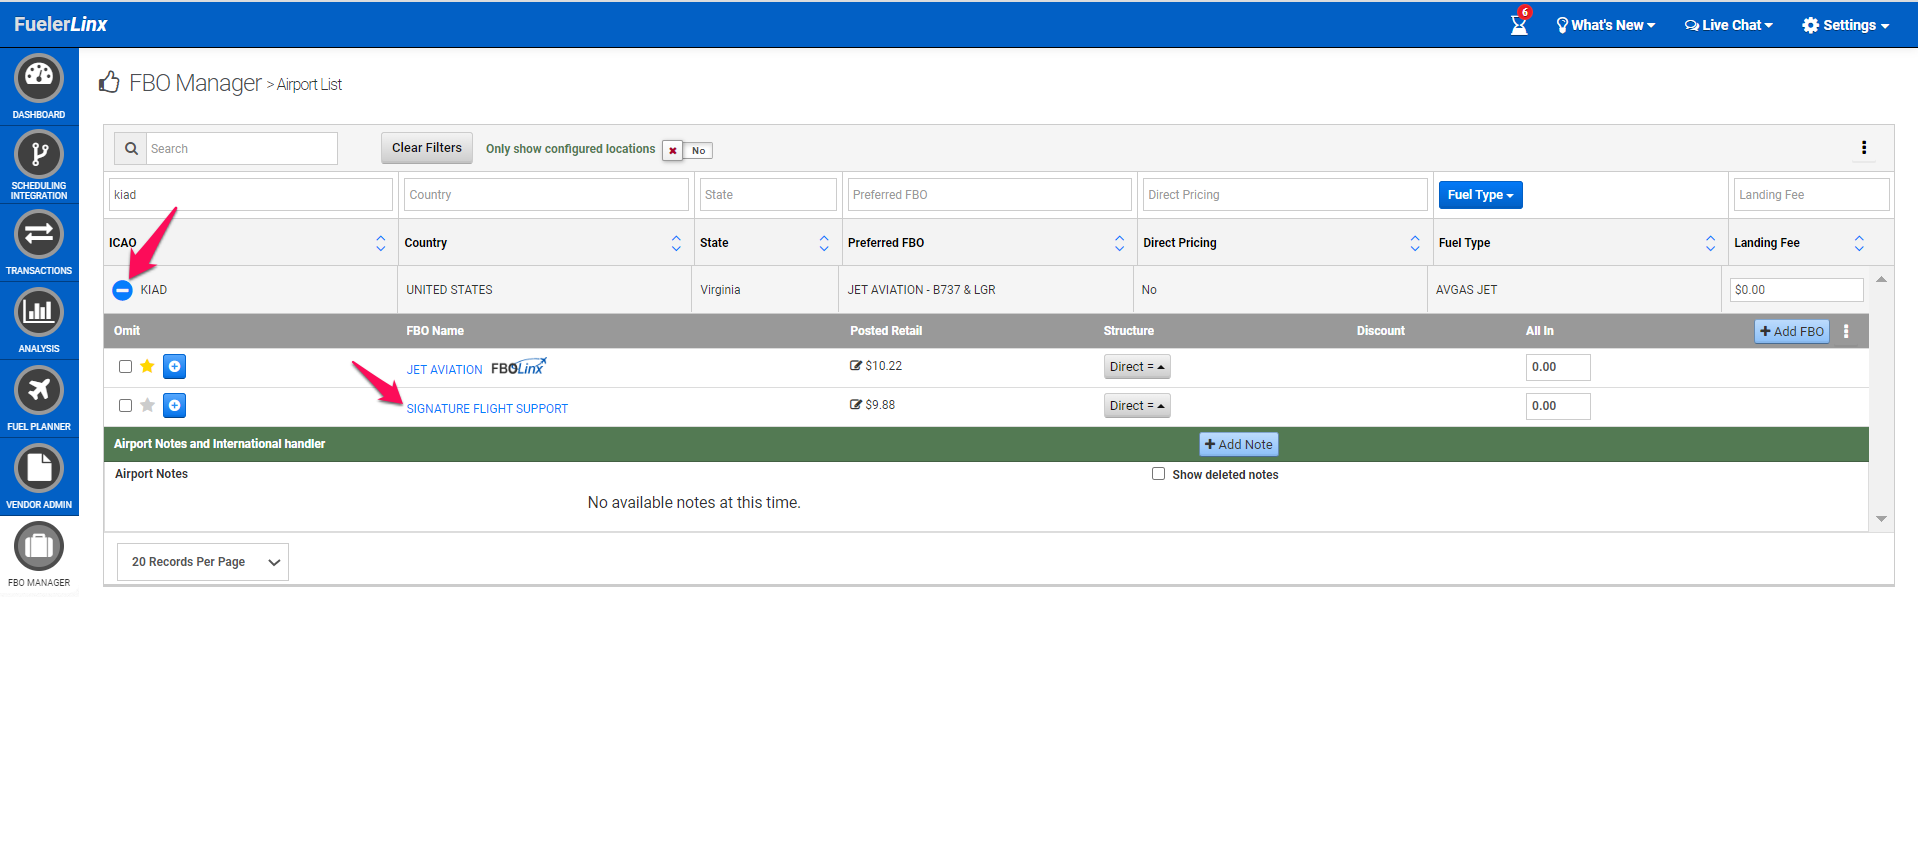Sort by State column arrows
Screen dimensions: 1918x847
tap(824, 243)
